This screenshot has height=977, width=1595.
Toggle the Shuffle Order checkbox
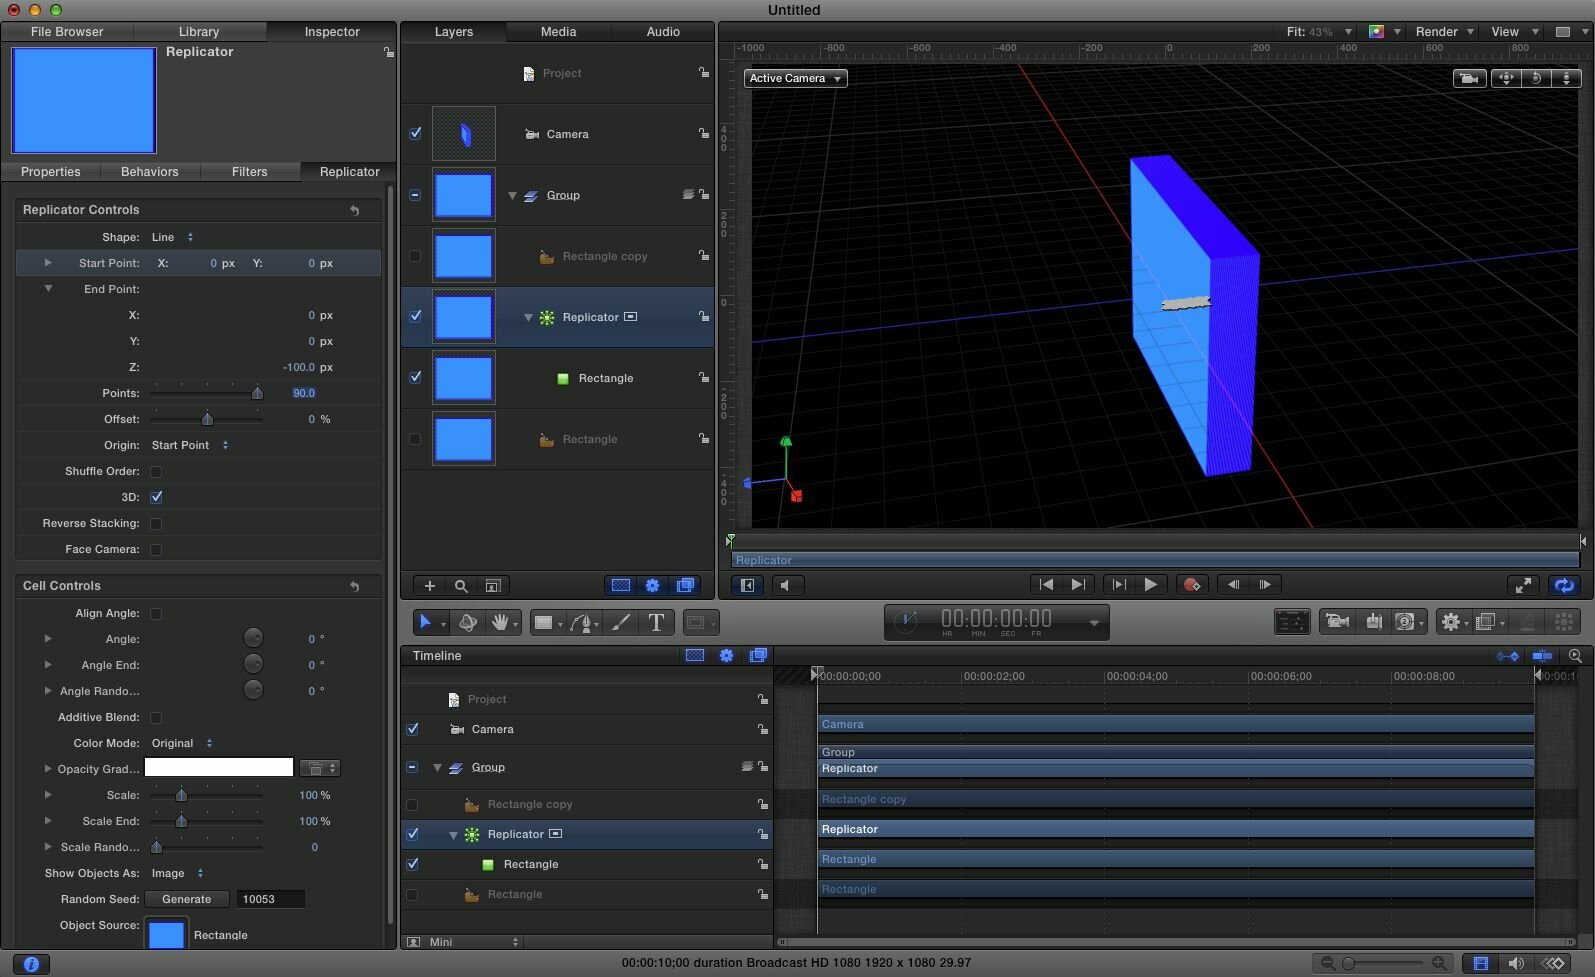[x=156, y=471]
